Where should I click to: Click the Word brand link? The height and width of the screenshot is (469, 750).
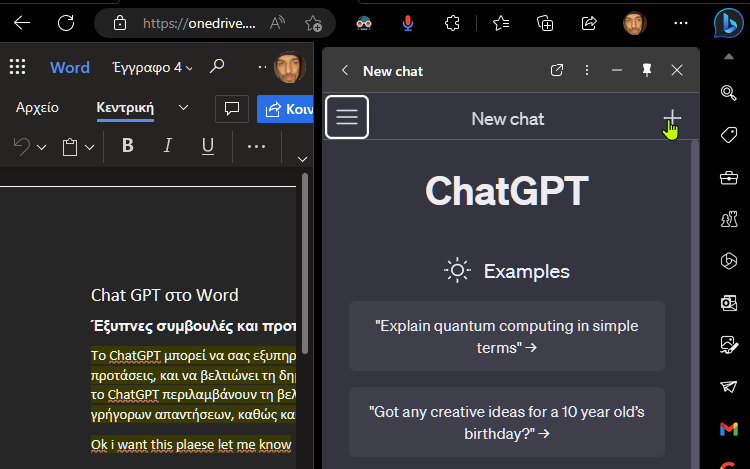pyautogui.click(x=70, y=67)
